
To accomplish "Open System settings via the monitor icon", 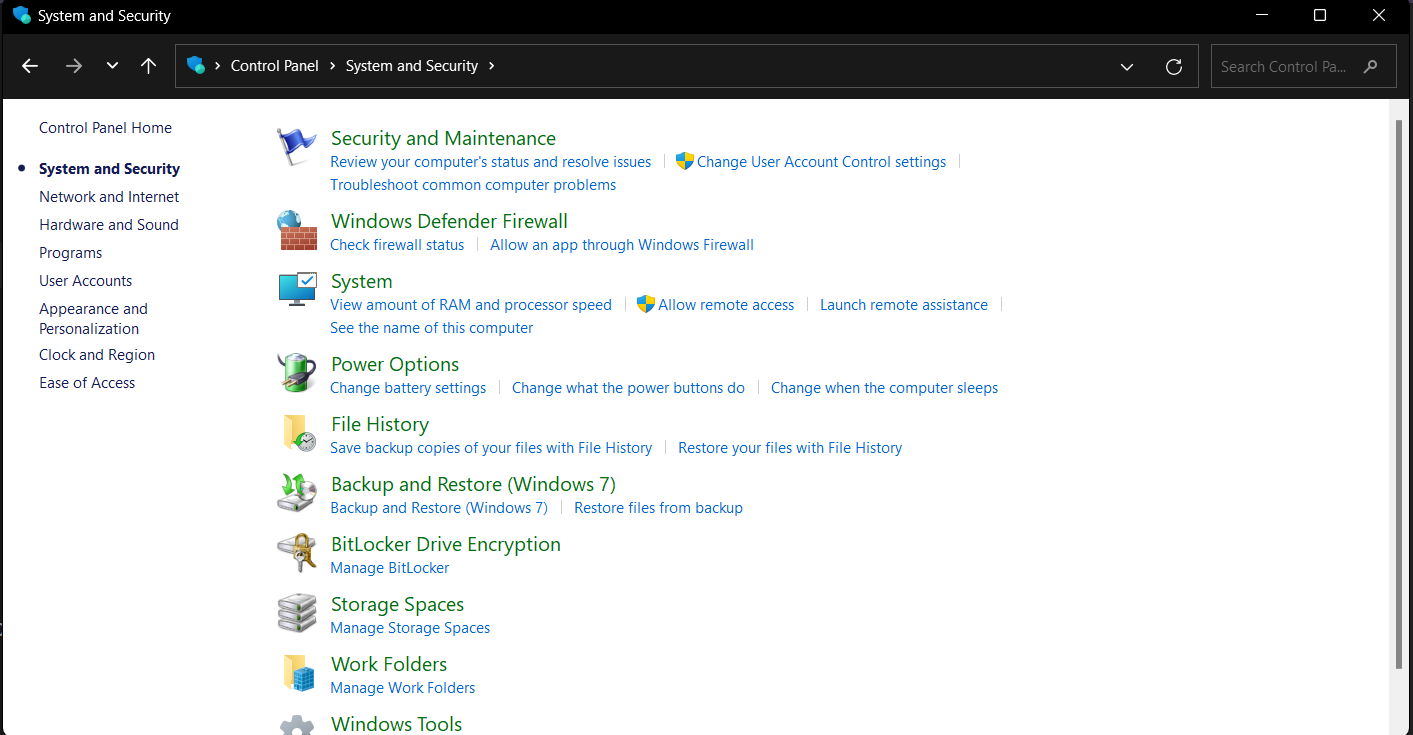I will pyautogui.click(x=296, y=288).
